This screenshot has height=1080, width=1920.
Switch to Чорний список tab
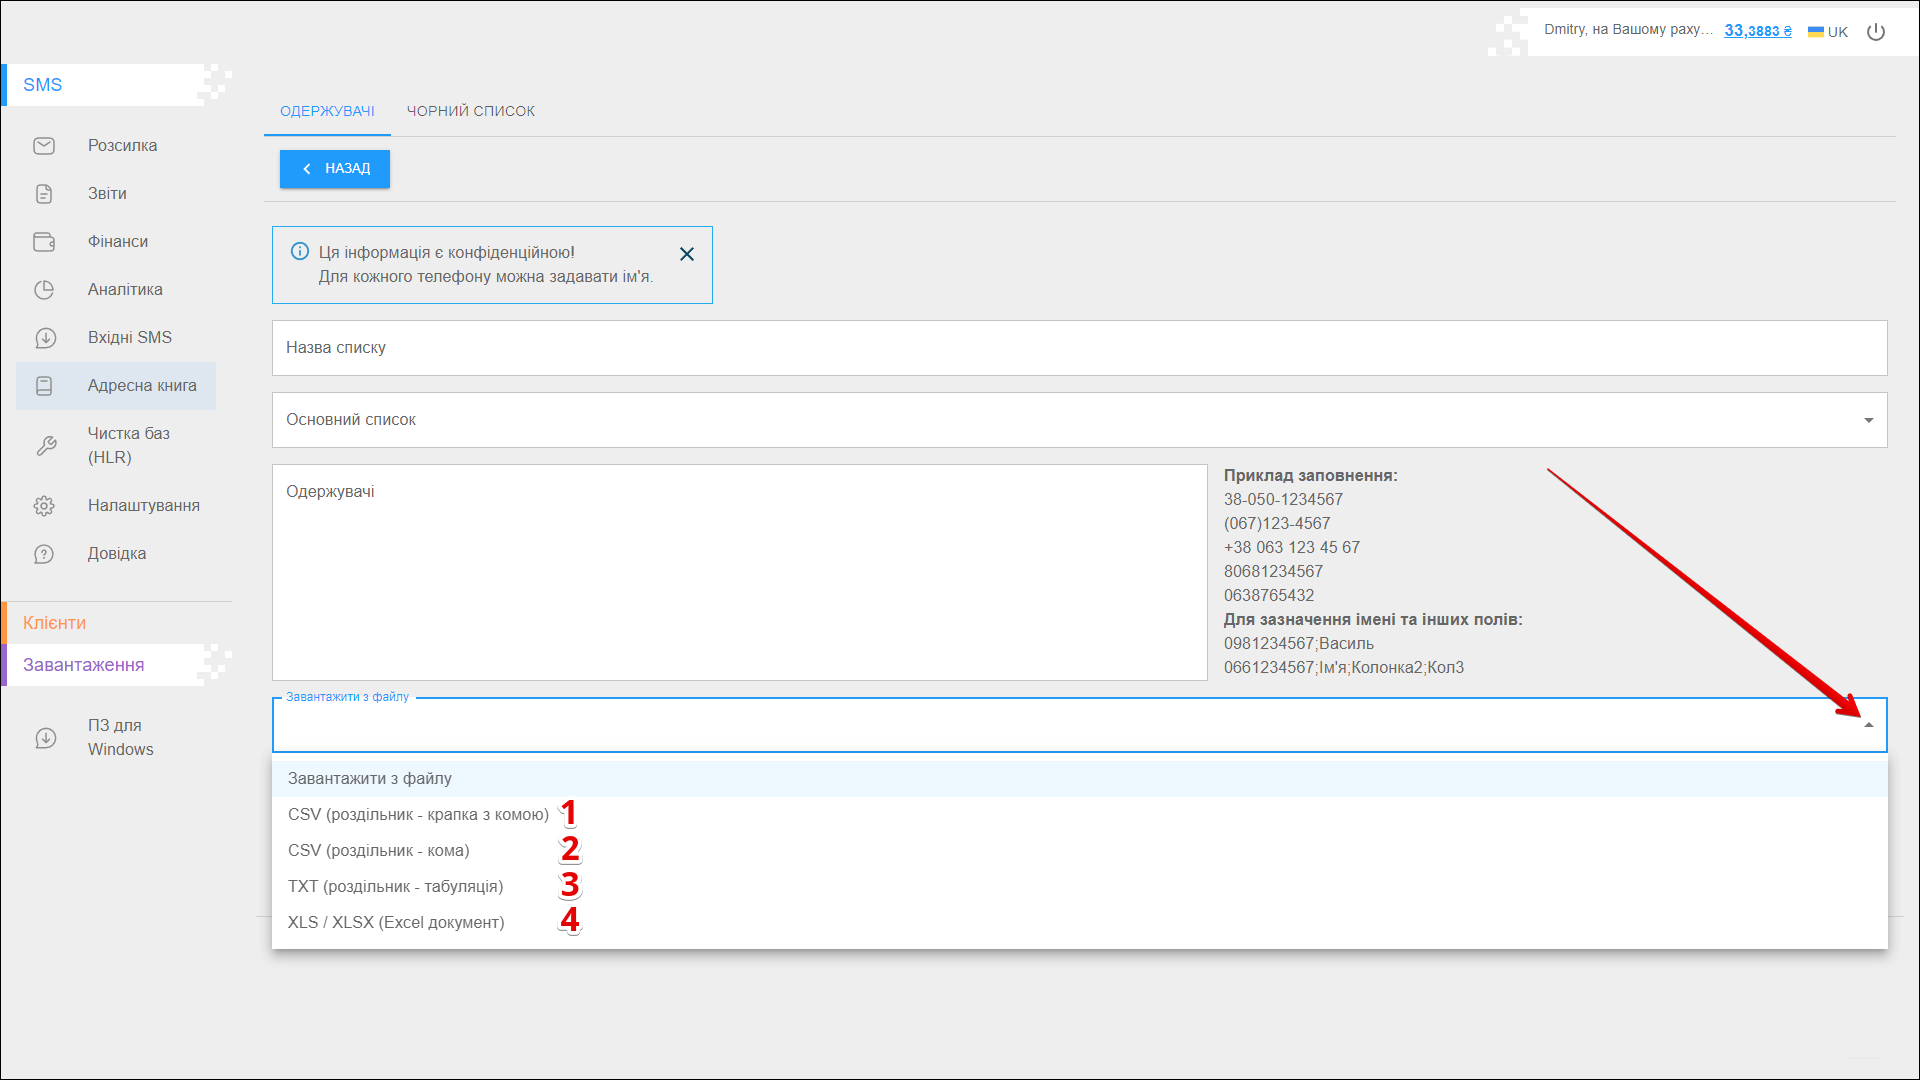coord(470,111)
